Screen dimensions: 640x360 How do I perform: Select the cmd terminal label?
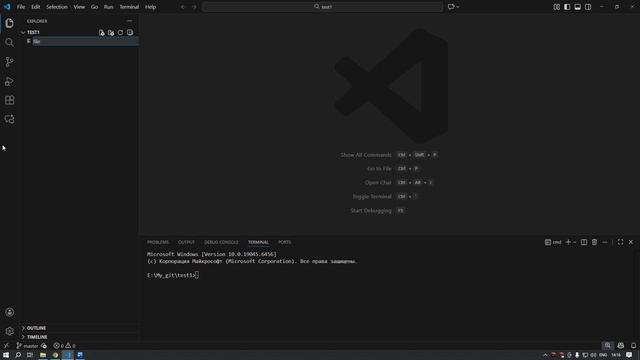553,242
